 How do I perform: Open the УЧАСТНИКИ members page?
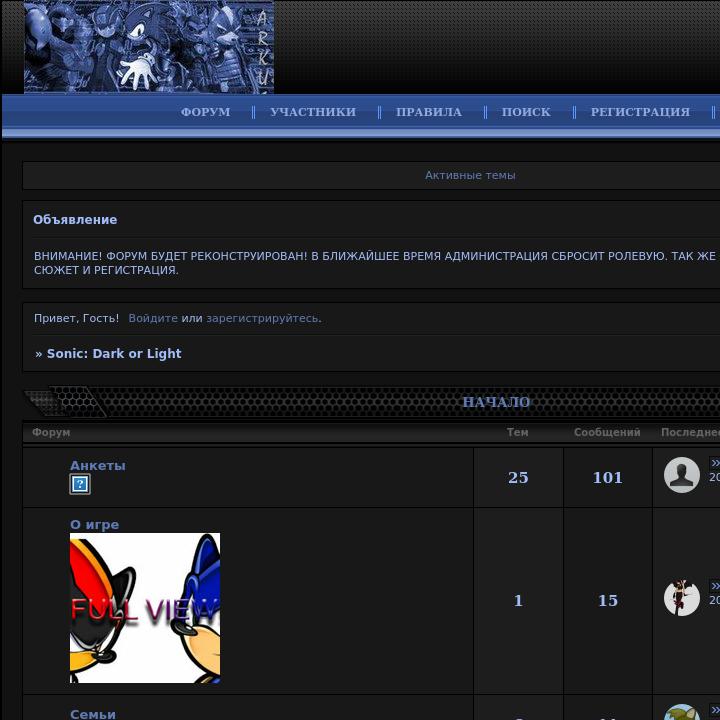(313, 112)
